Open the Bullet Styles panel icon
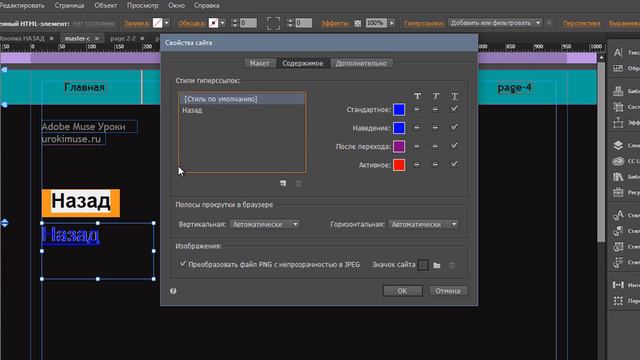Screen dimensions: 640x360 point(618,262)
